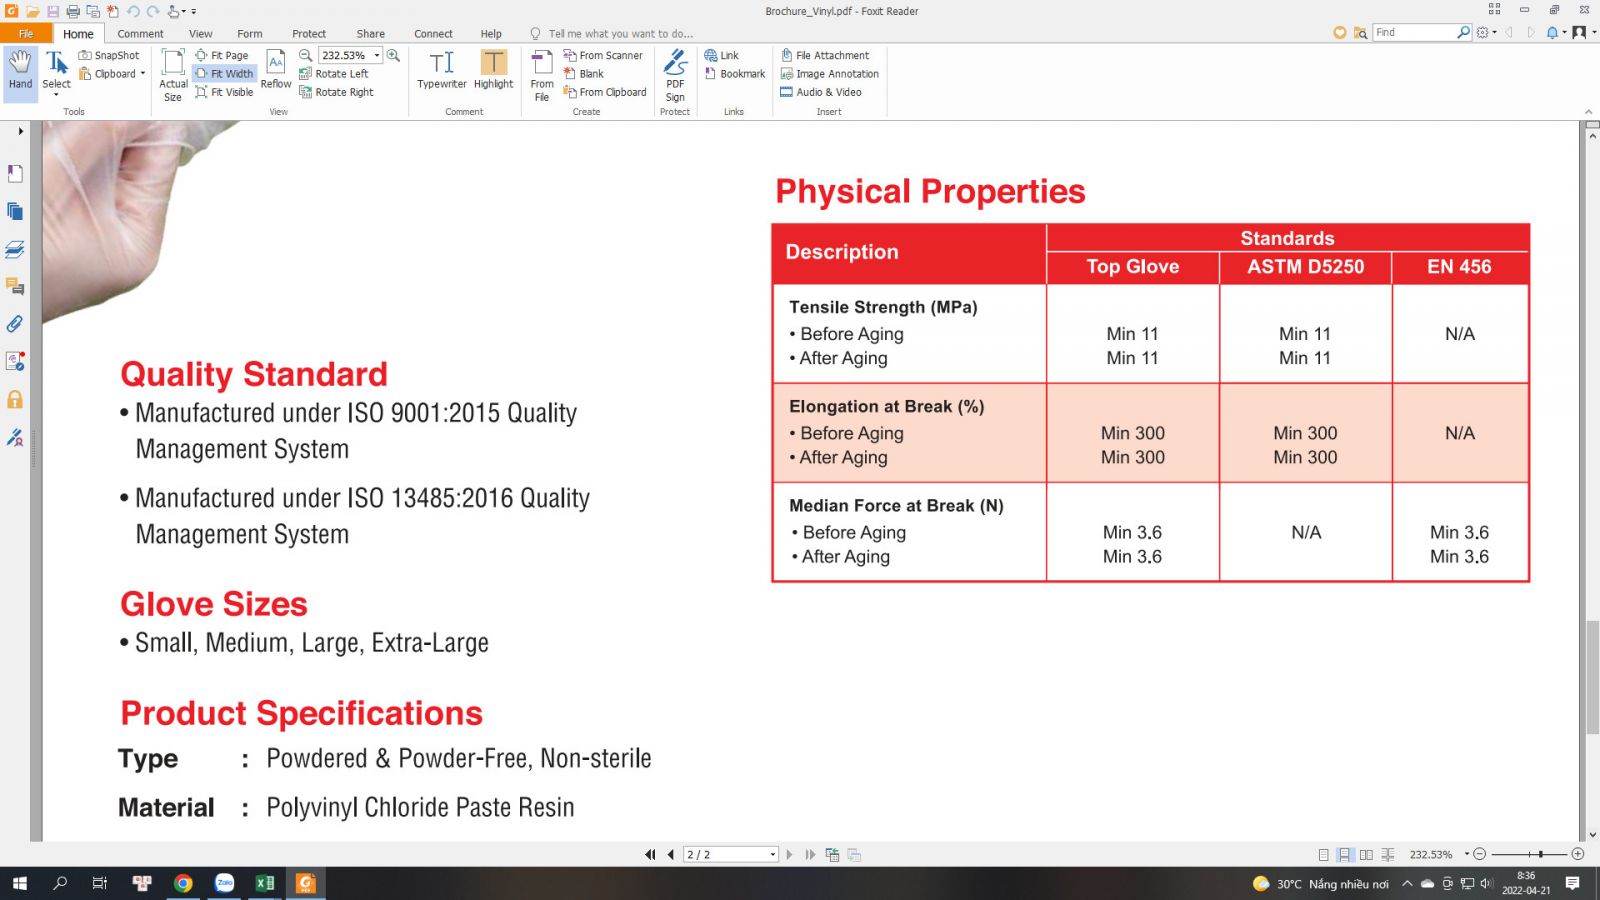Create a Blank PDF
The height and width of the screenshot is (900, 1600).
[x=584, y=73]
